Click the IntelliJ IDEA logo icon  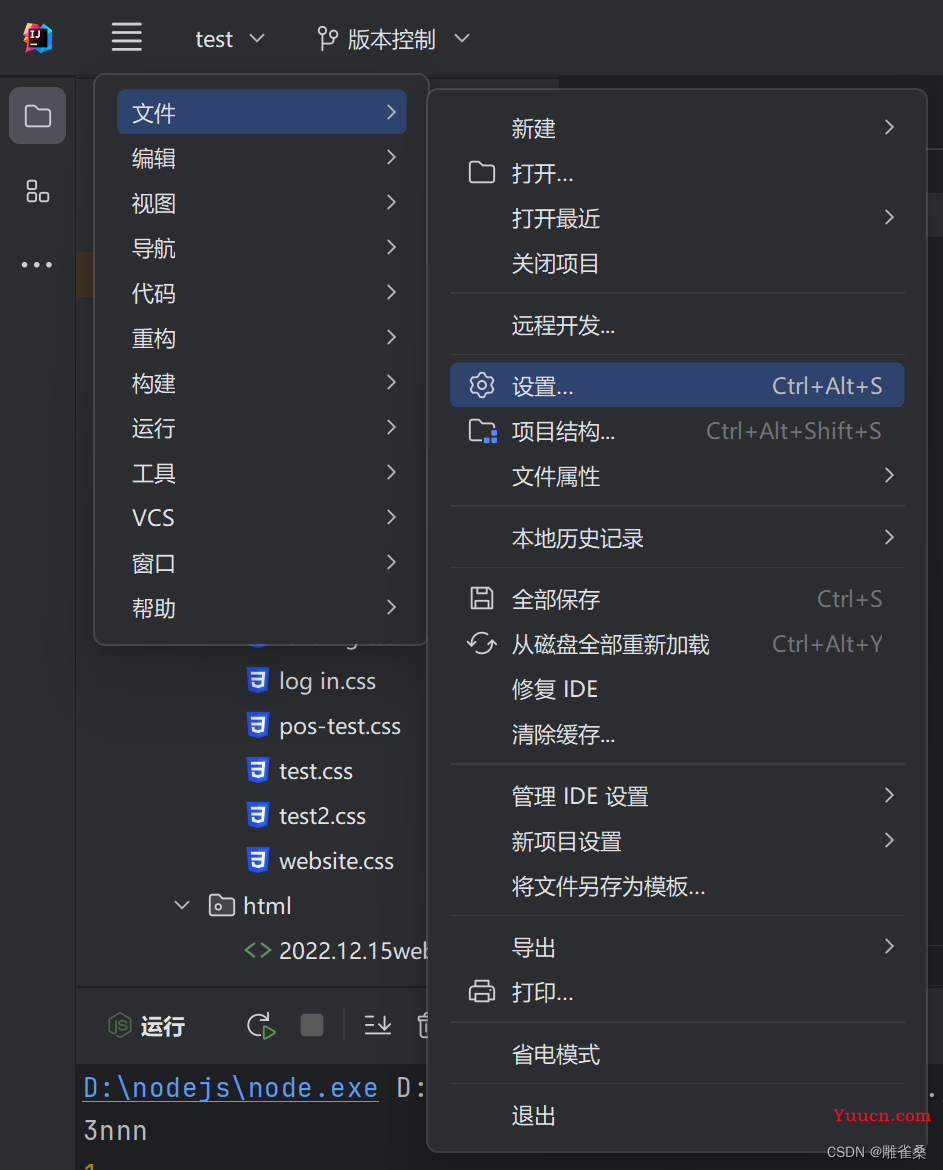click(x=37, y=37)
